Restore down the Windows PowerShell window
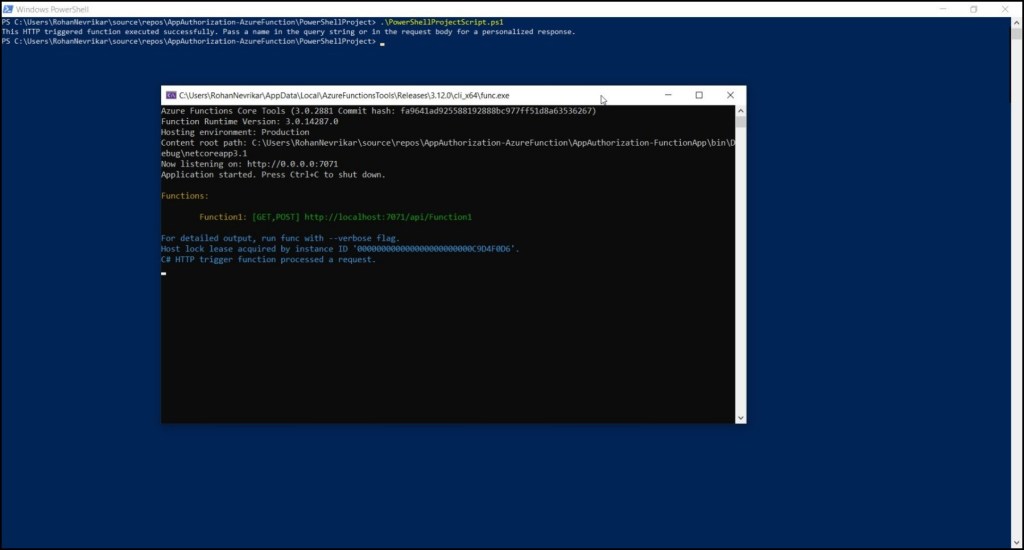1024x550 pixels. tap(973, 9)
